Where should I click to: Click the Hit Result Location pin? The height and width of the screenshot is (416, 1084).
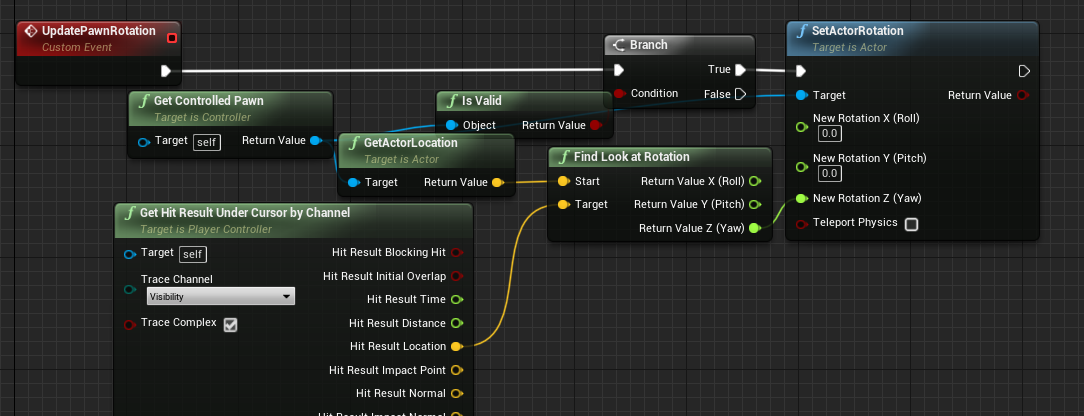point(456,346)
